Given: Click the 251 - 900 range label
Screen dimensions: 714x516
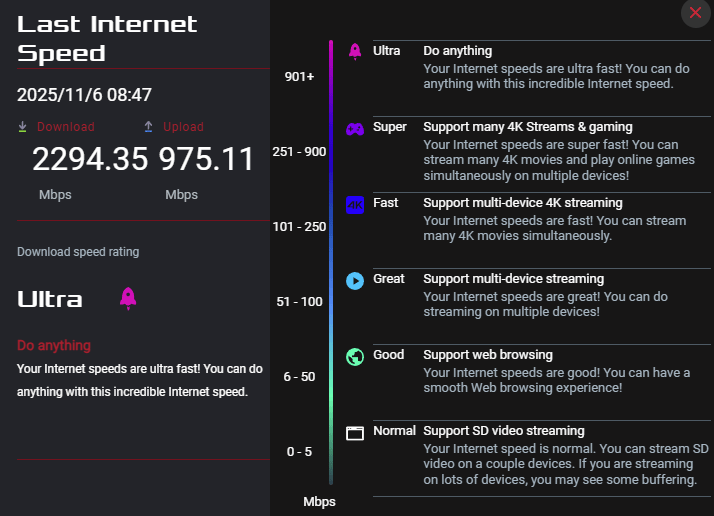Looking at the screenshot, I should [299, 152].
